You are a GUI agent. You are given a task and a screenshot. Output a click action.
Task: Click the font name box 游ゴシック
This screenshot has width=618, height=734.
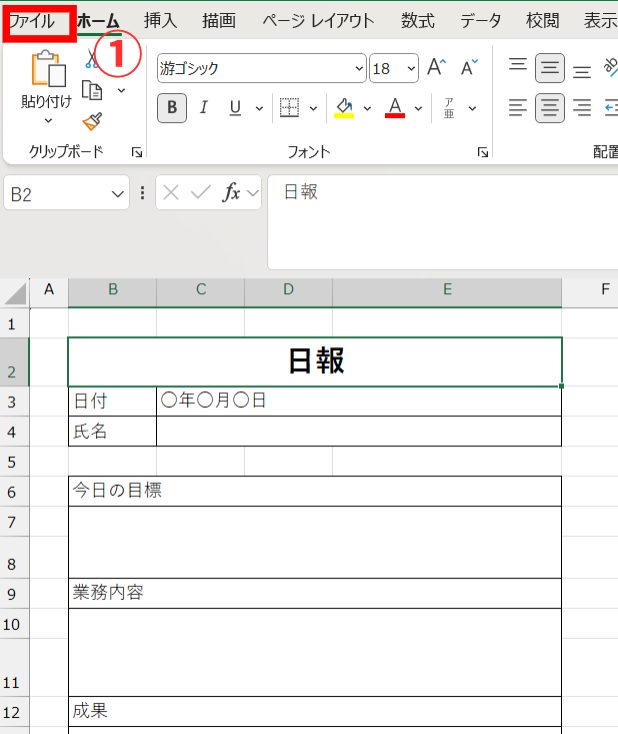[256, 68]
